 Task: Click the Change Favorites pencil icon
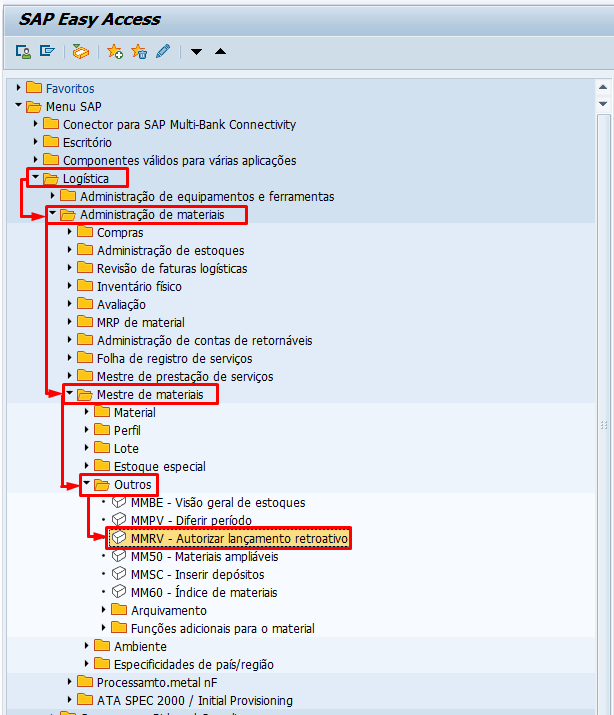click(x=163, y=52)
